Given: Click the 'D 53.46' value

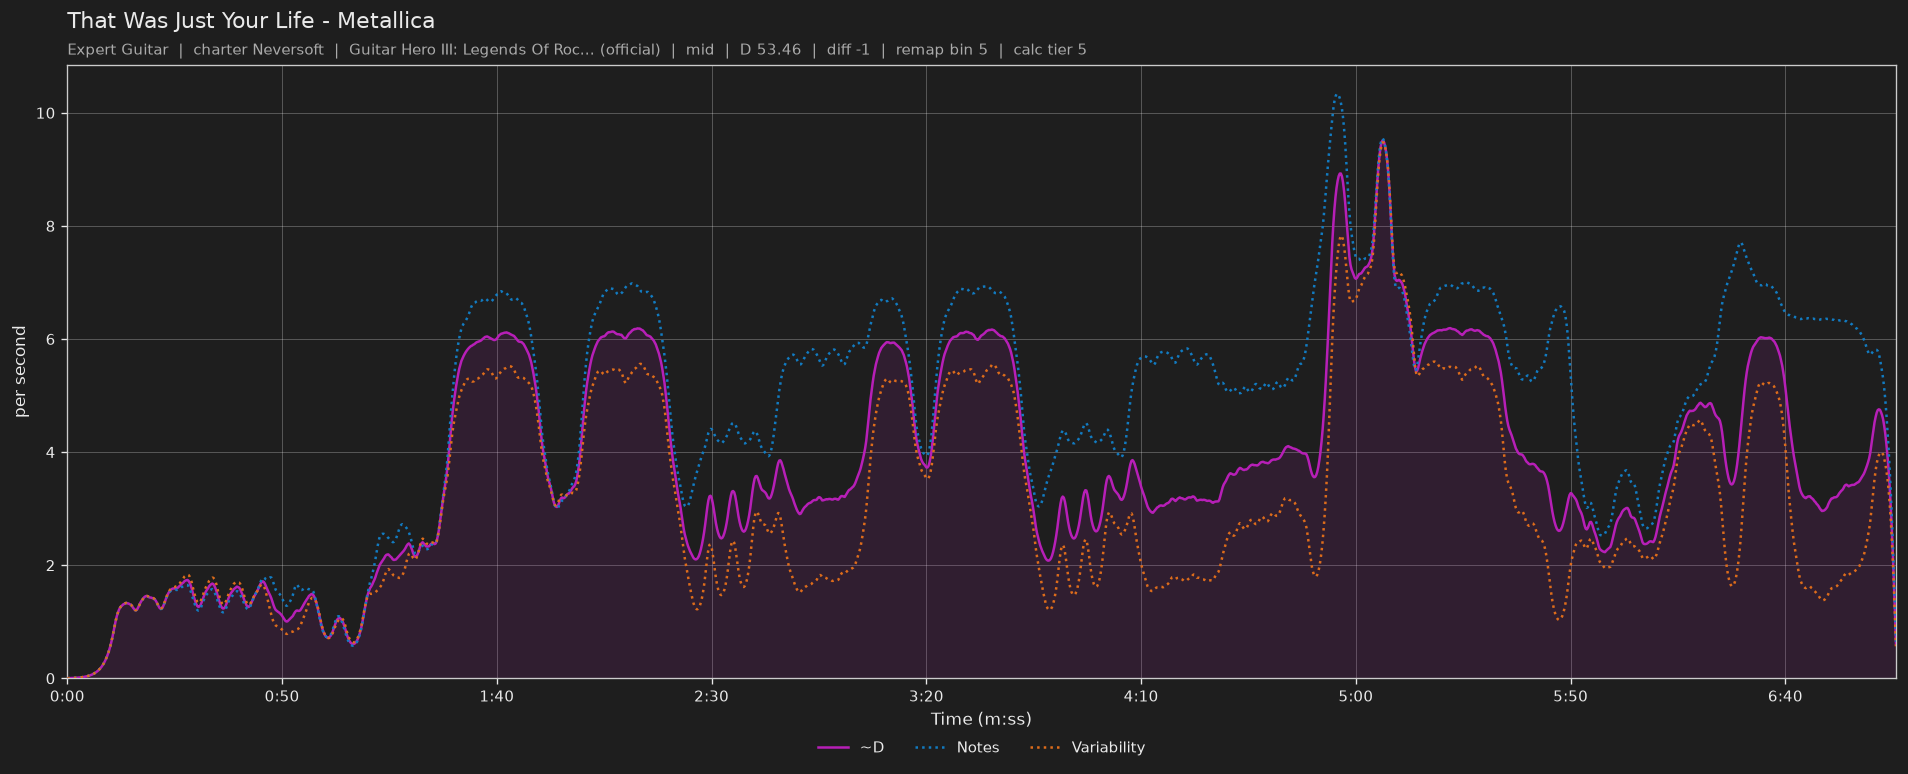Looking at the screenshot, I should pyautogui.click(x=770, y=50).
